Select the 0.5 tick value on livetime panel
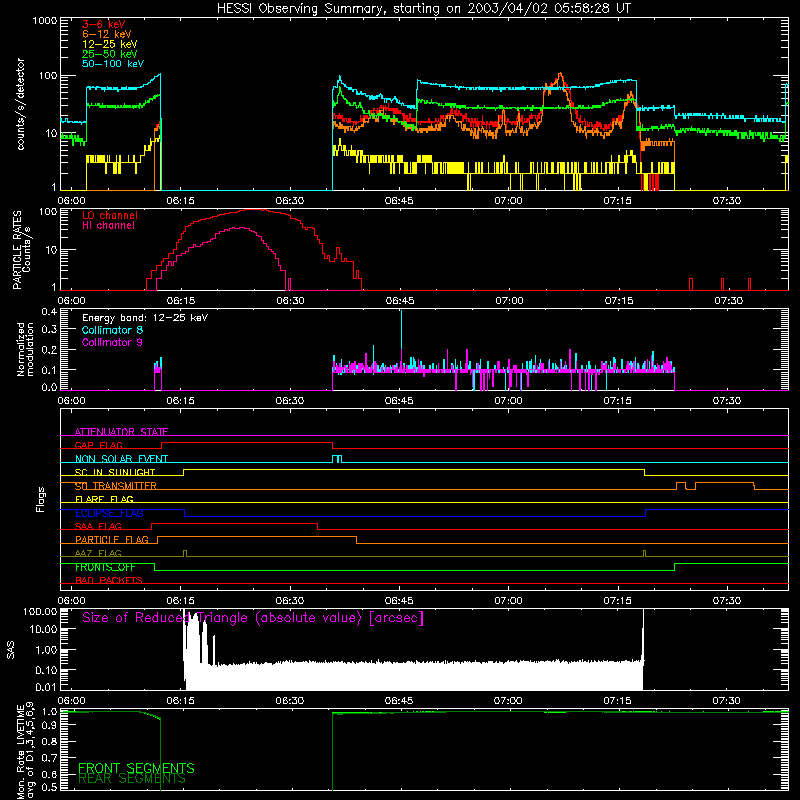 pos(50,787)
